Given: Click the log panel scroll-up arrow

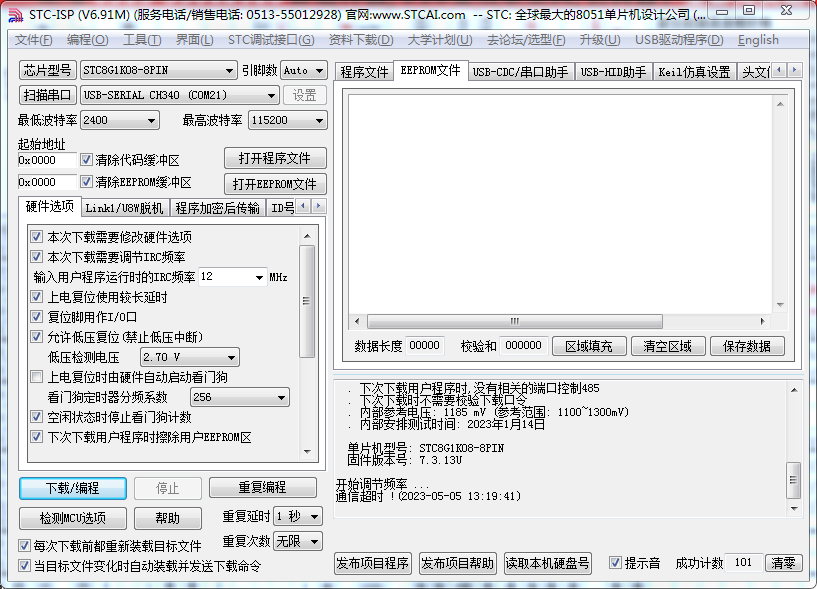Looking at the screenshot, I should tap(794, 390).
